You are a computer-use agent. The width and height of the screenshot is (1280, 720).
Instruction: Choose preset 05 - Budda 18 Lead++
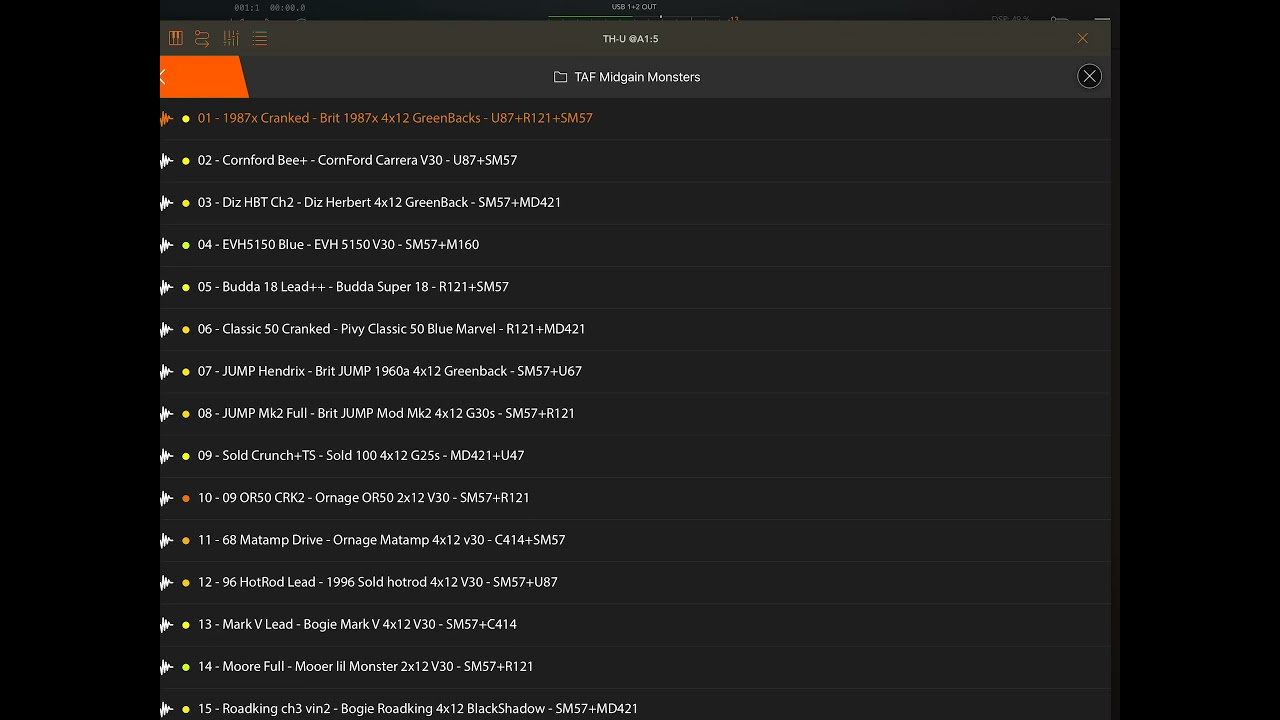click(x=353, y=287)
